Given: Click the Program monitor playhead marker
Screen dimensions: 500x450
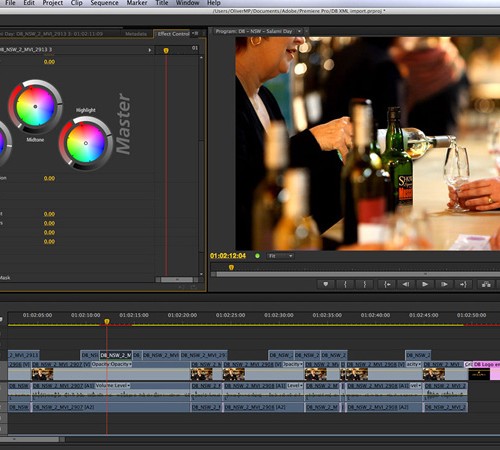Looking at the screenshot, I should click(x=231, y=267).
